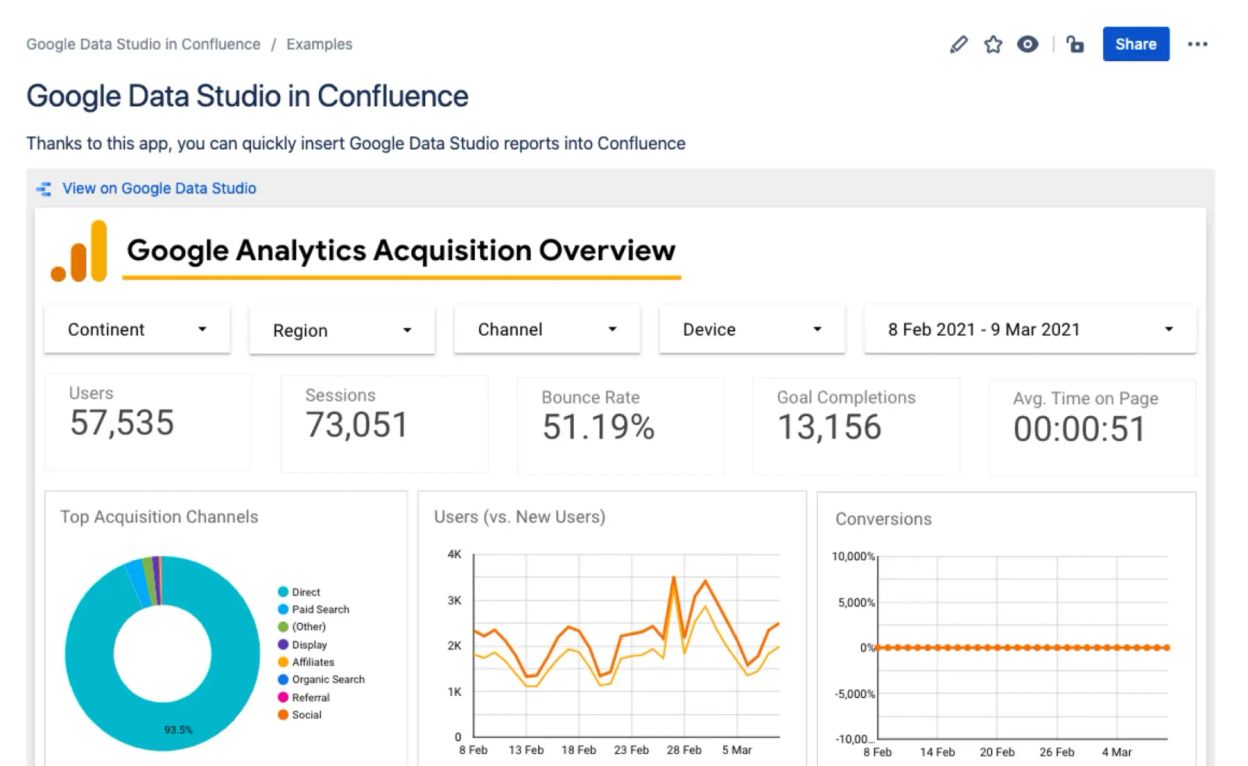Click the Users (vs. New Users) chart title
Screen dimensions: 1248x766
click(520, 517)
